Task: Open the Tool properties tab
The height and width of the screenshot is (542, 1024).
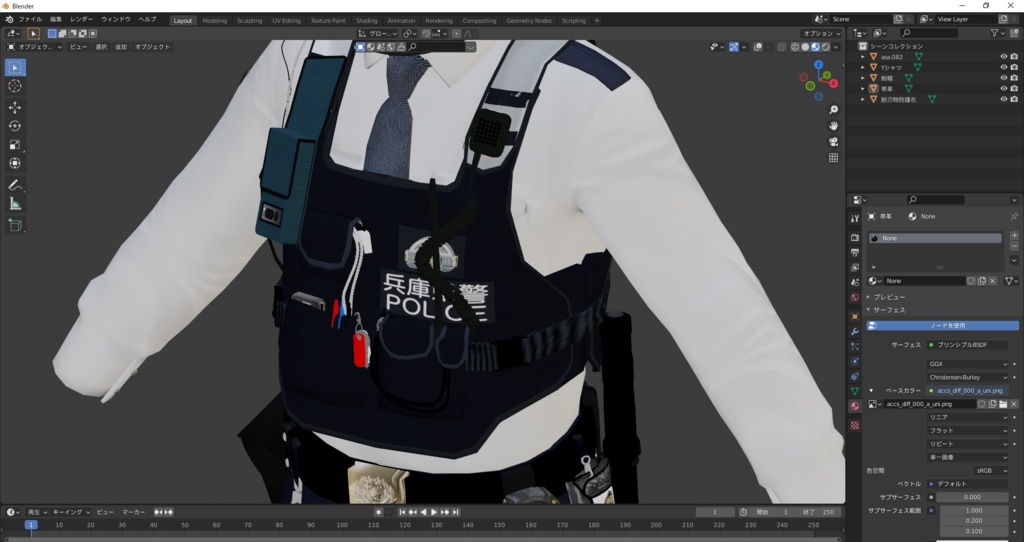Action: pos(855,218)
